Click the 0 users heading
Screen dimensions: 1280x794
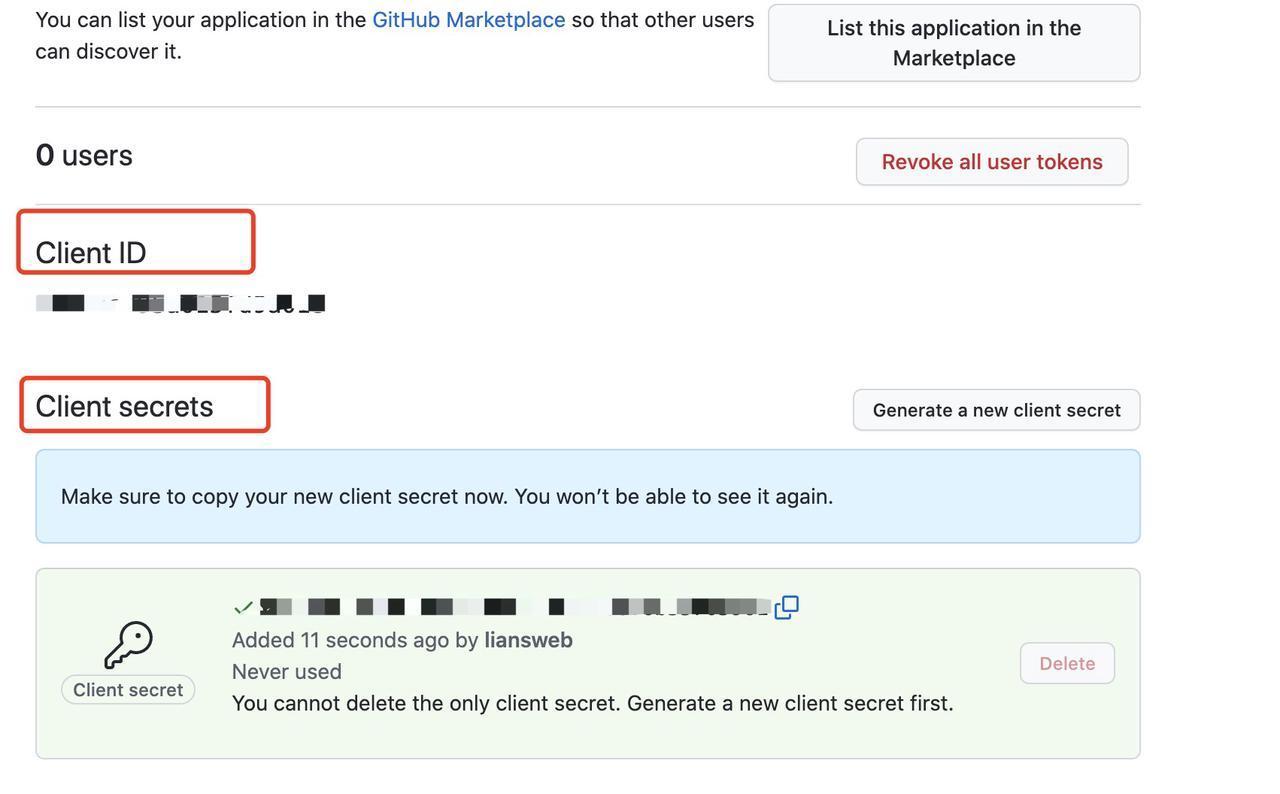pyautogui.click(x=84, y=155)
